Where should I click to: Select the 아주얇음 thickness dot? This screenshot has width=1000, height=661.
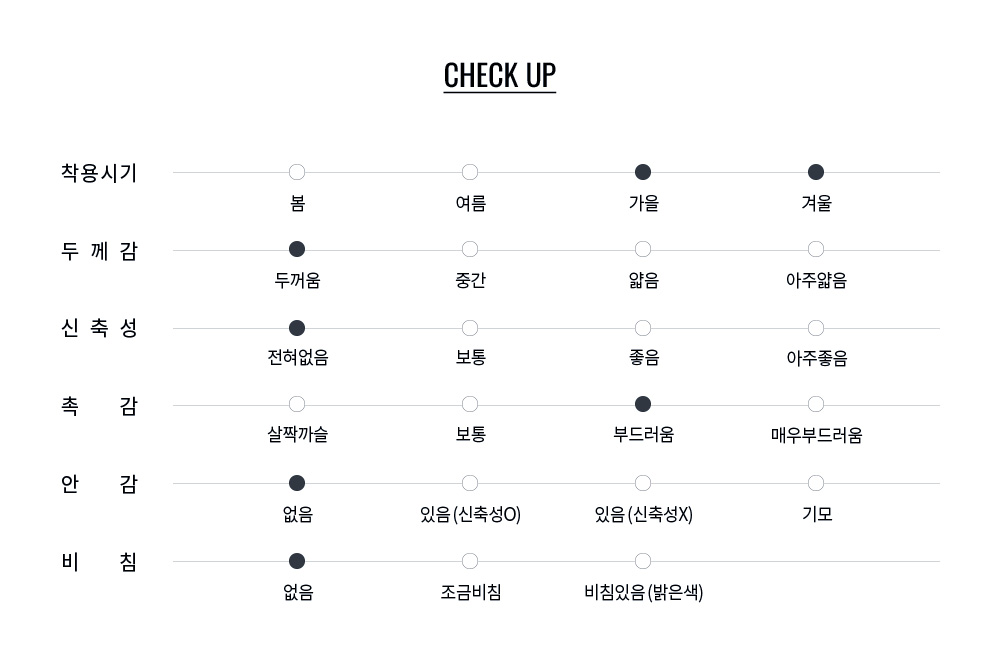[x=816, y=249]
